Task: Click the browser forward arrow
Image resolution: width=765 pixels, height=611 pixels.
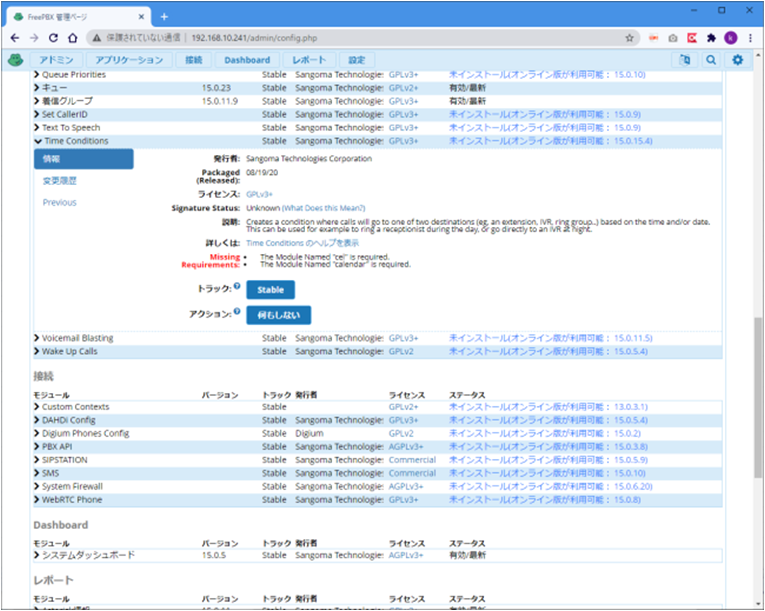Action: [34, 38]
